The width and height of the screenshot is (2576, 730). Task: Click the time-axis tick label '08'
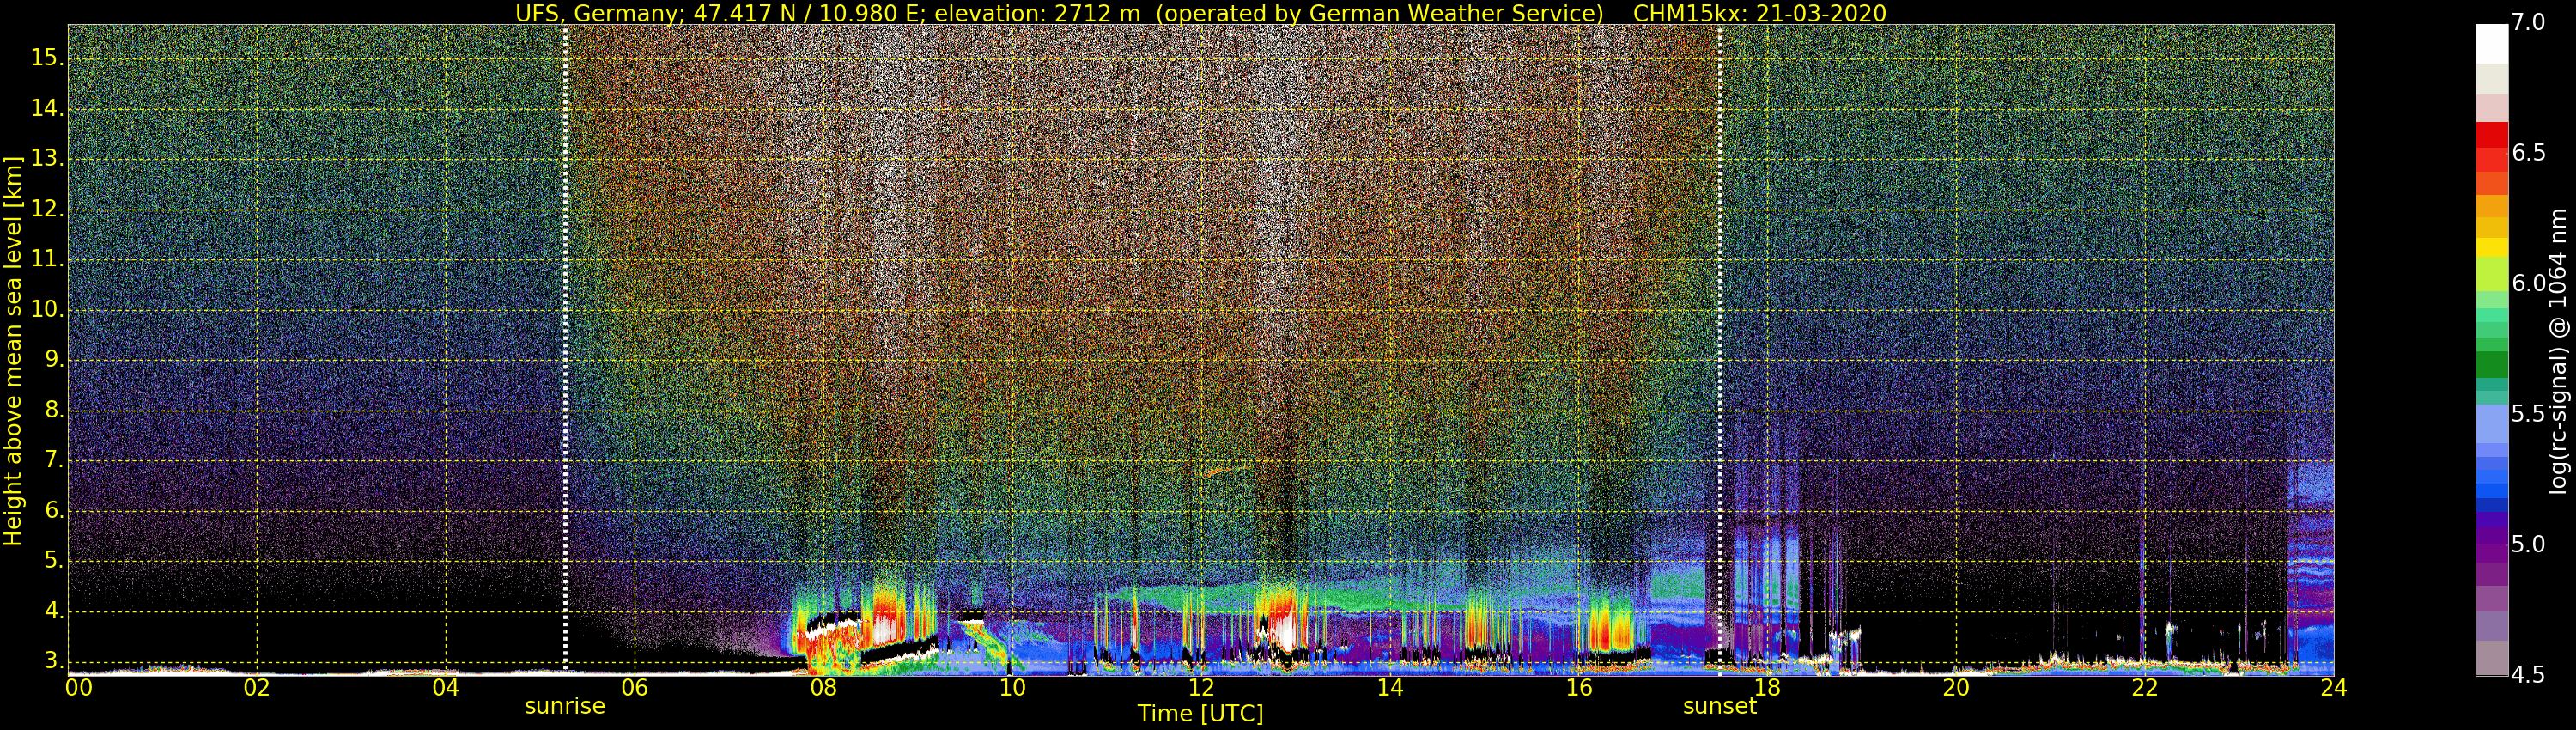pos(823,688)
